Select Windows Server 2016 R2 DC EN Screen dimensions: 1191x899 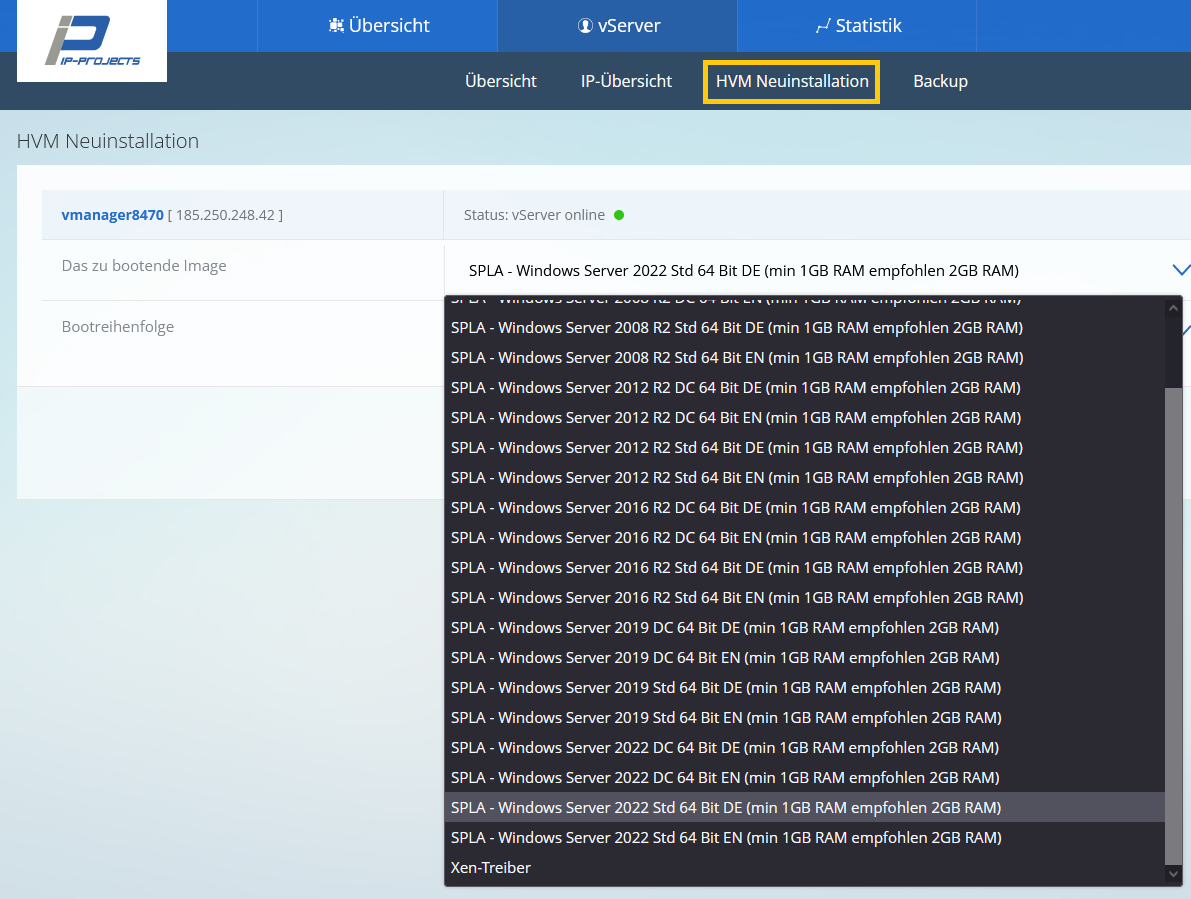804,538
